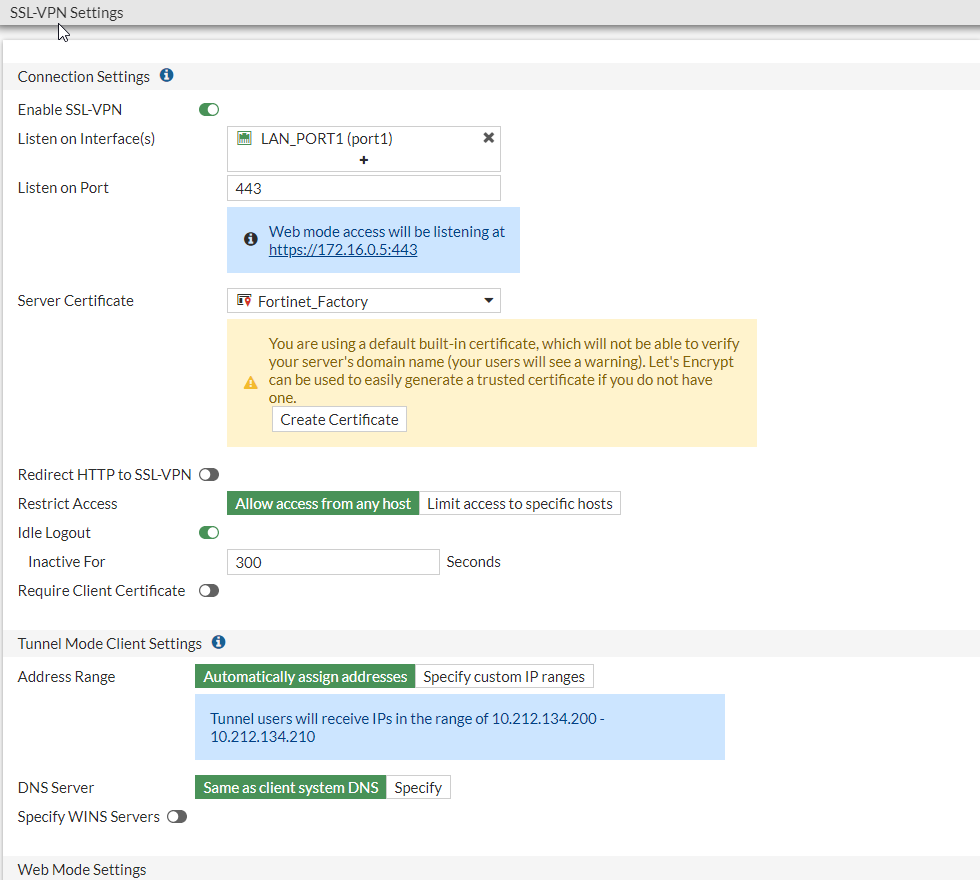Turn on Specify WINS Servers
980x880 pixels.
pos(177,817)
